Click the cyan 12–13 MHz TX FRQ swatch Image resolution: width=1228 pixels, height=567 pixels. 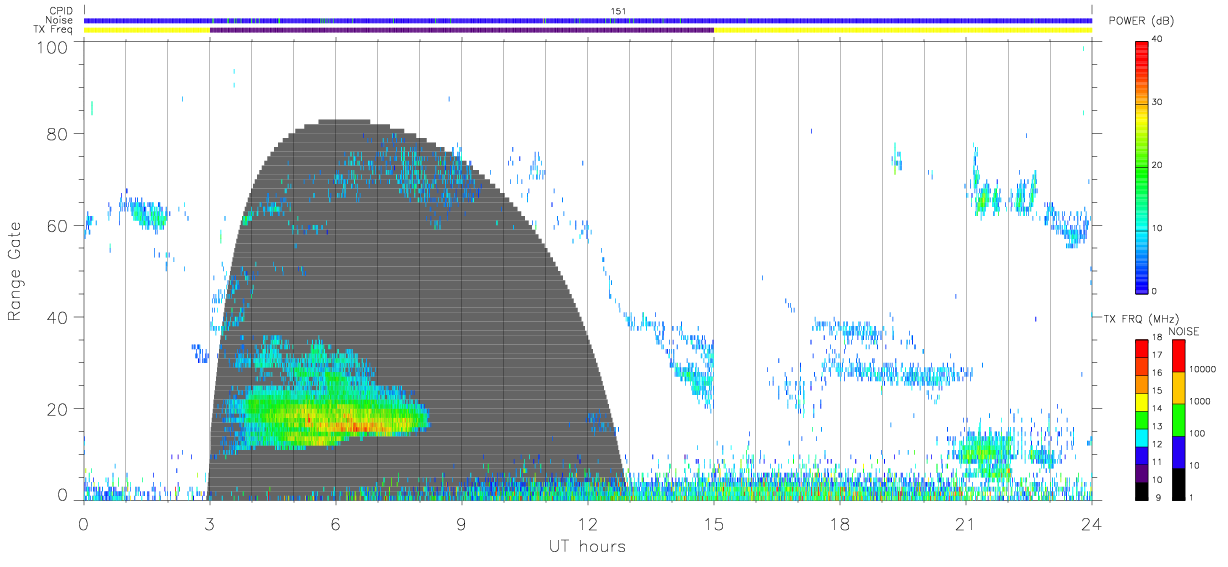(x=1141, y=436)
